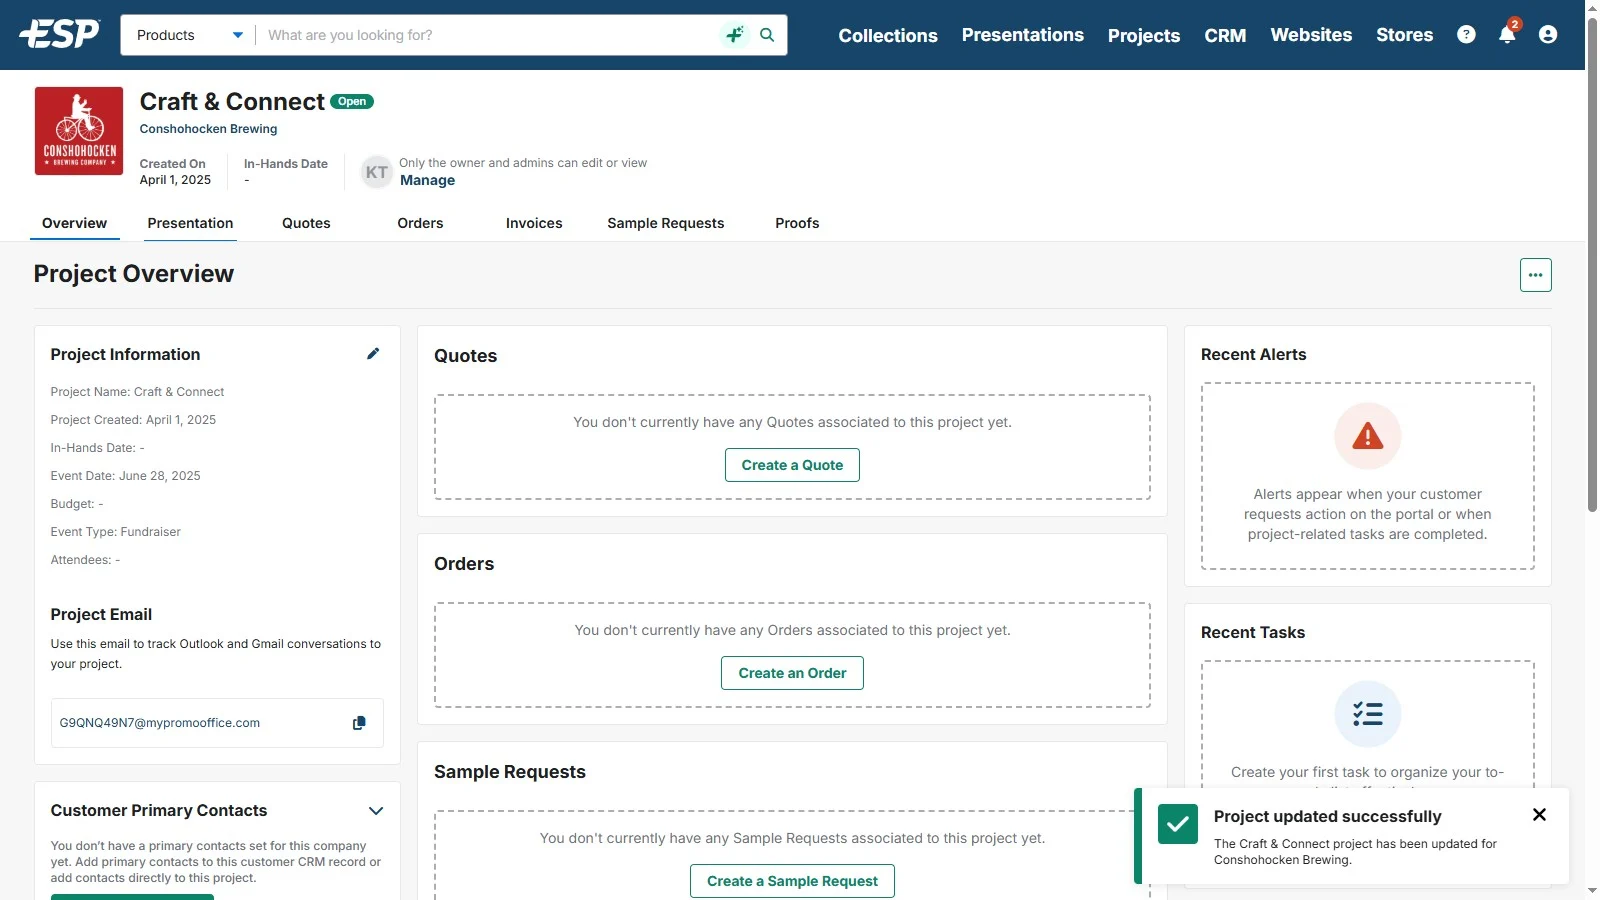Click the 'Project Name: Craft & Connect' text
Viewport: 1600px width, 900px height.
tap(137, 392)
